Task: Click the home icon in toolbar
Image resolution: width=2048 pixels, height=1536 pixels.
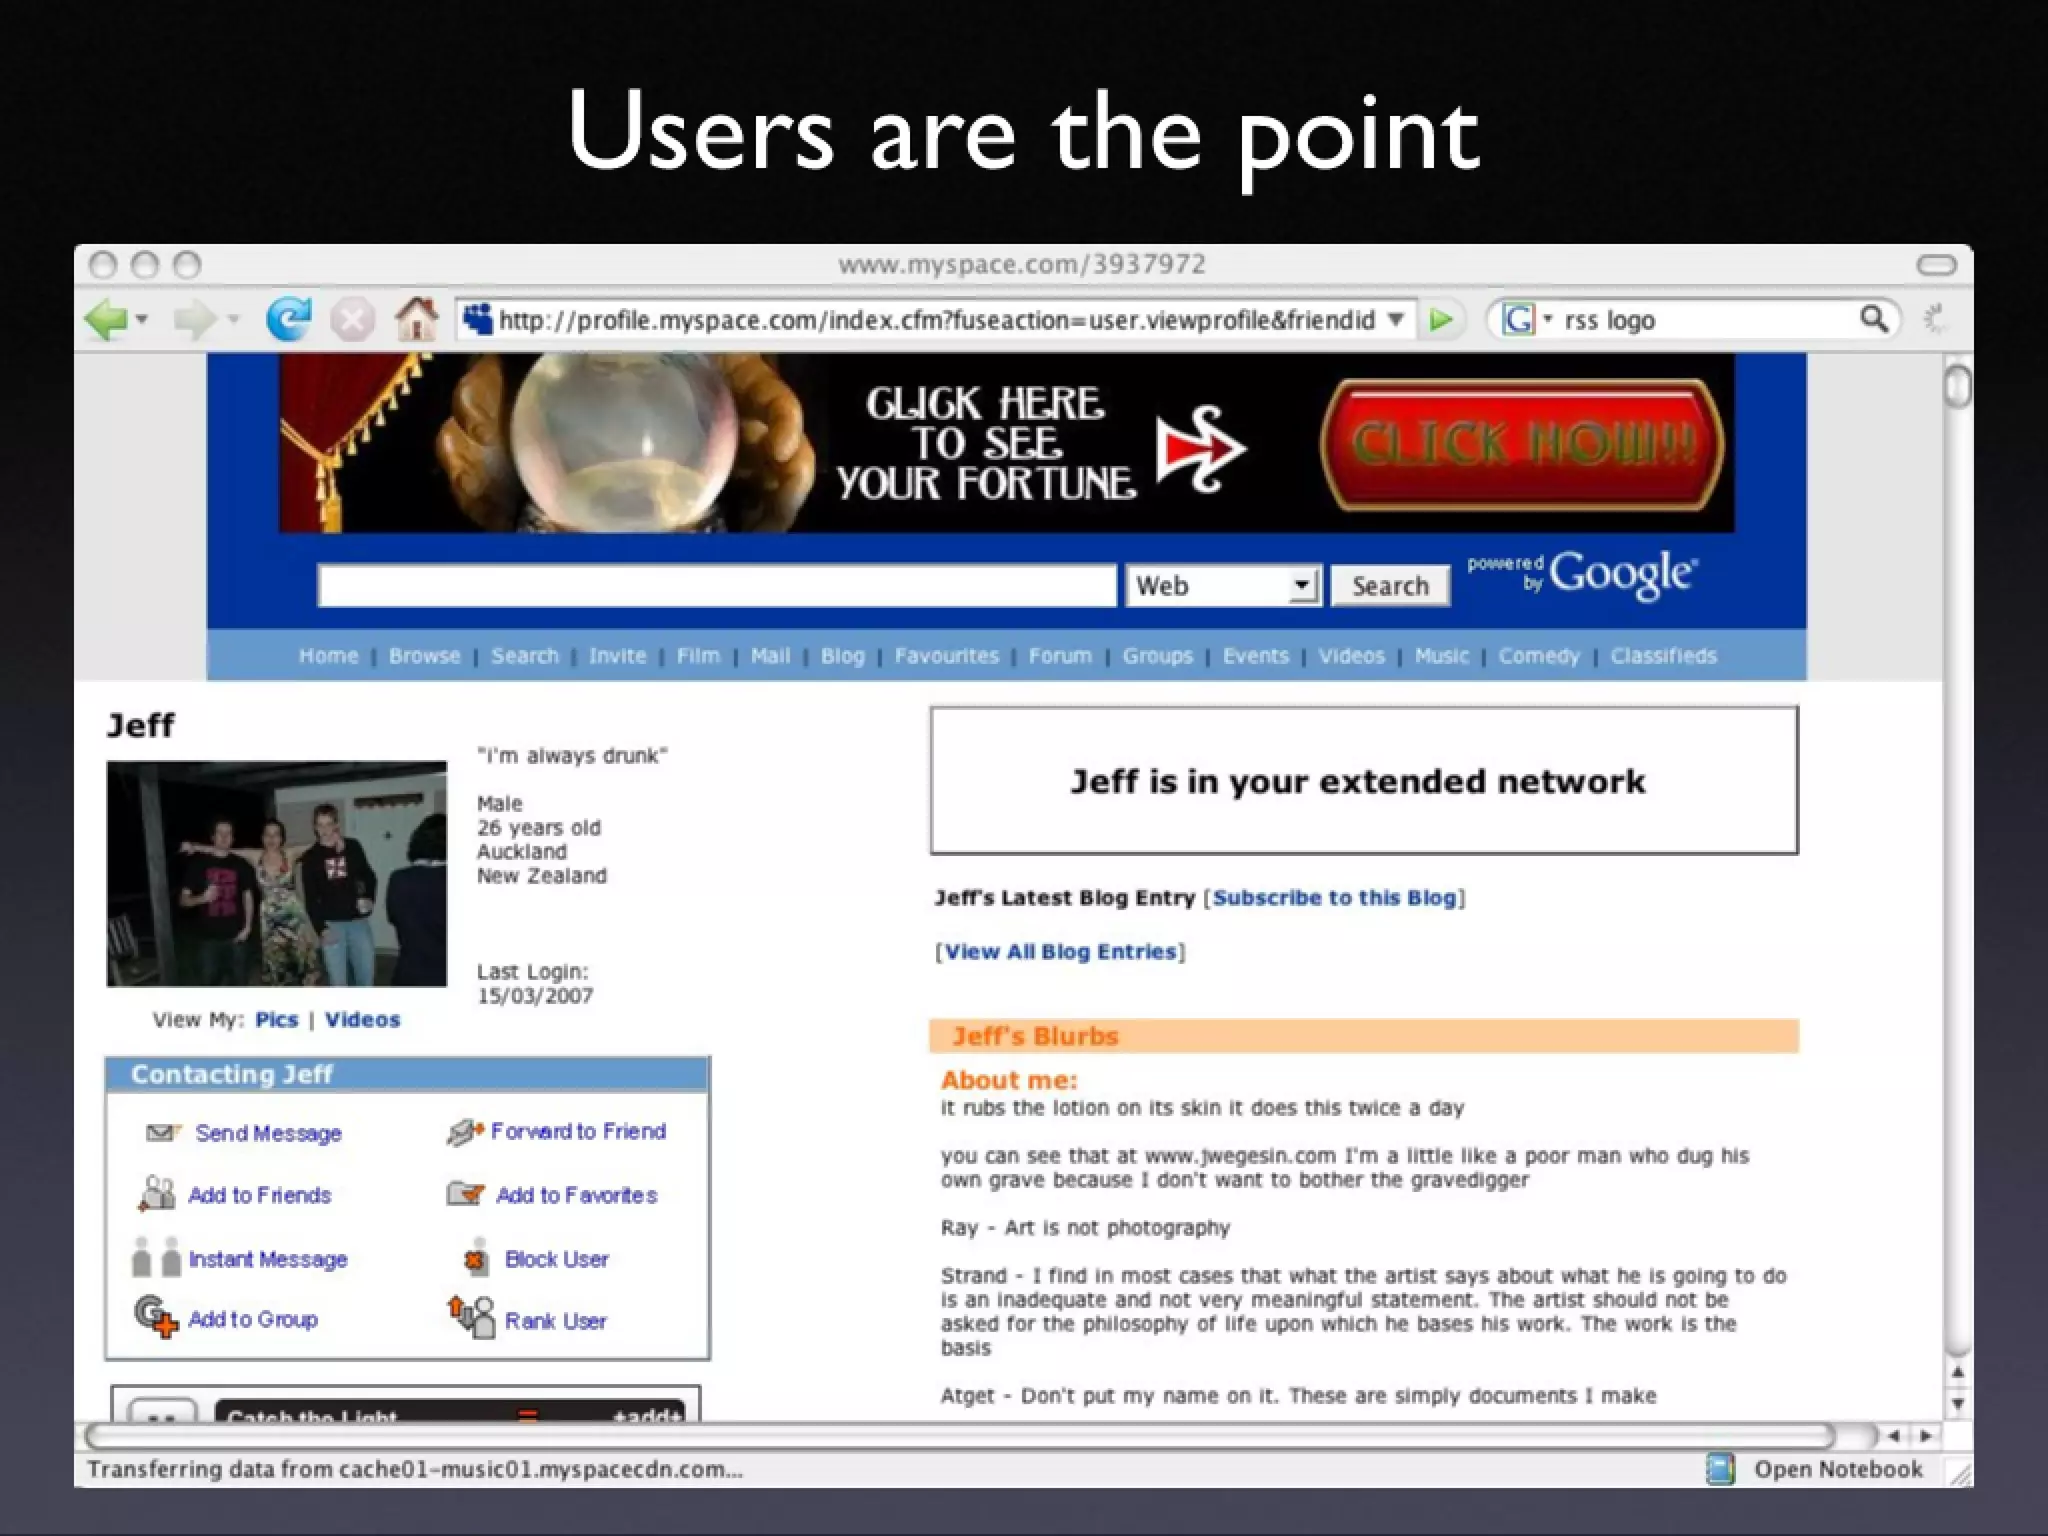Action: [x=416, y=320]
